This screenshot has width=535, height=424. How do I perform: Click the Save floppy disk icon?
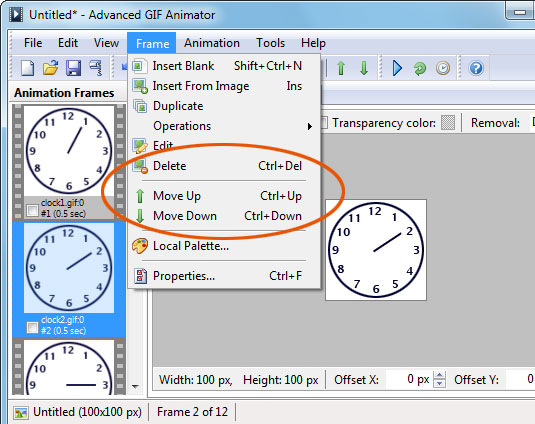pos(73,68)
